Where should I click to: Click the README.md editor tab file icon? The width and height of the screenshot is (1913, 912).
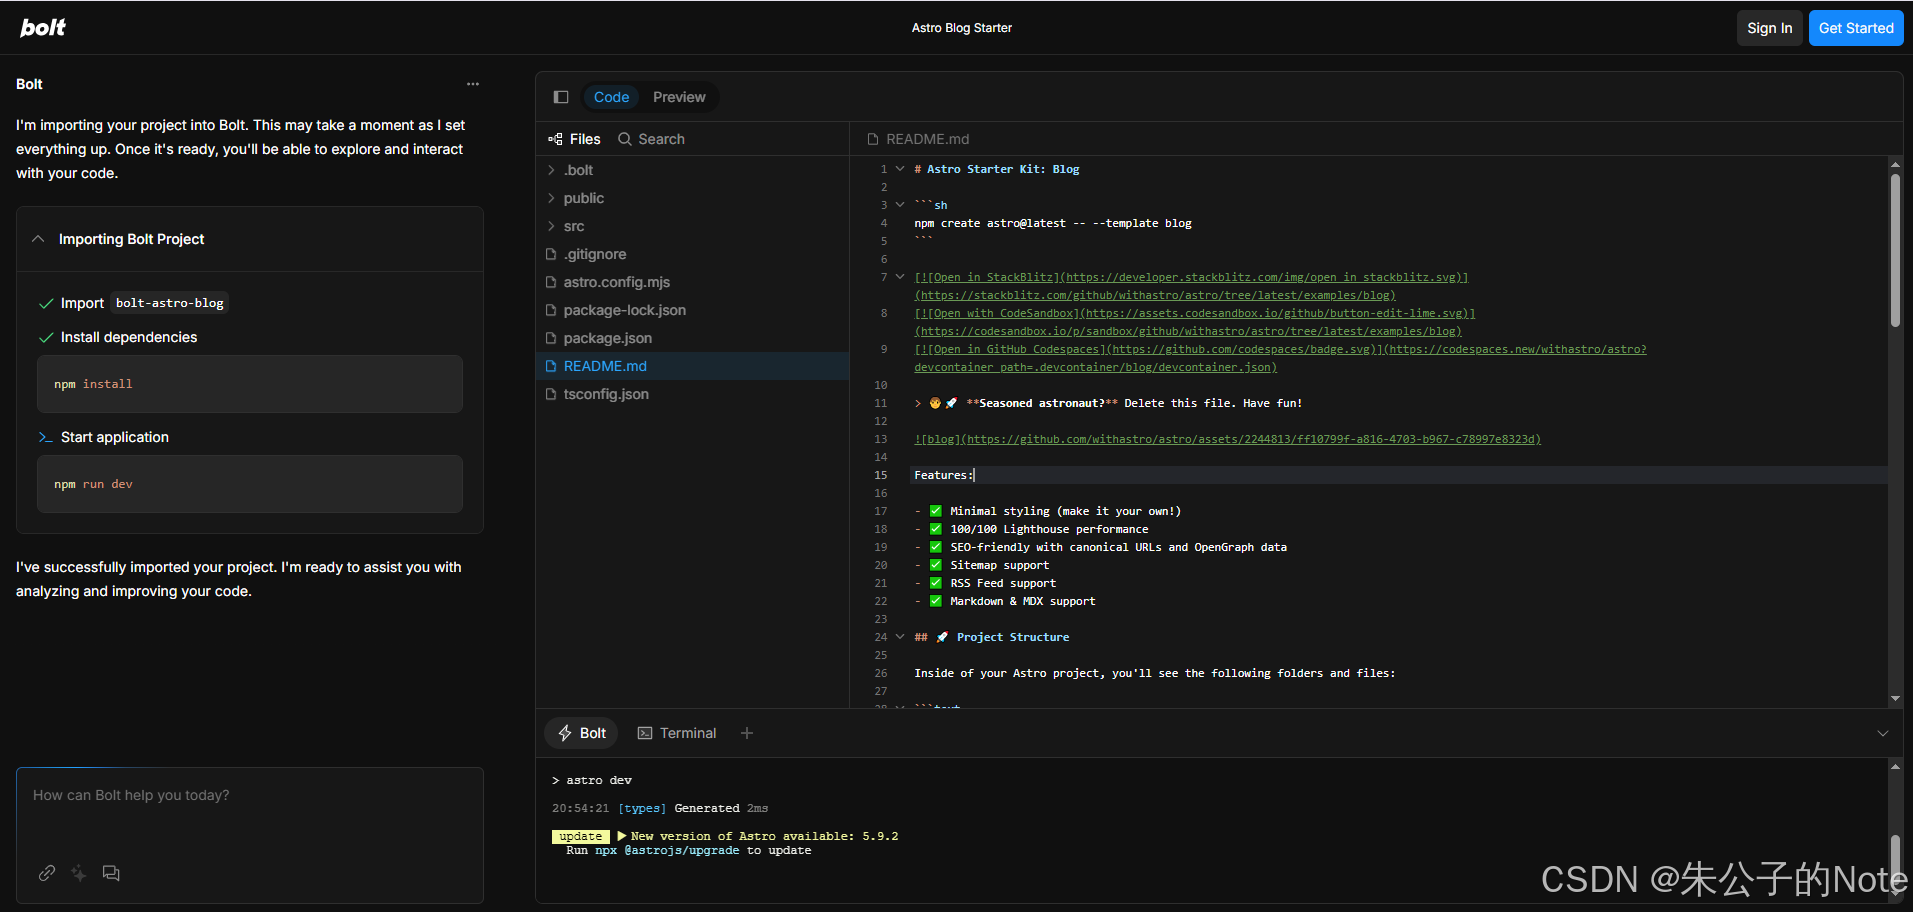coord(873,139)
